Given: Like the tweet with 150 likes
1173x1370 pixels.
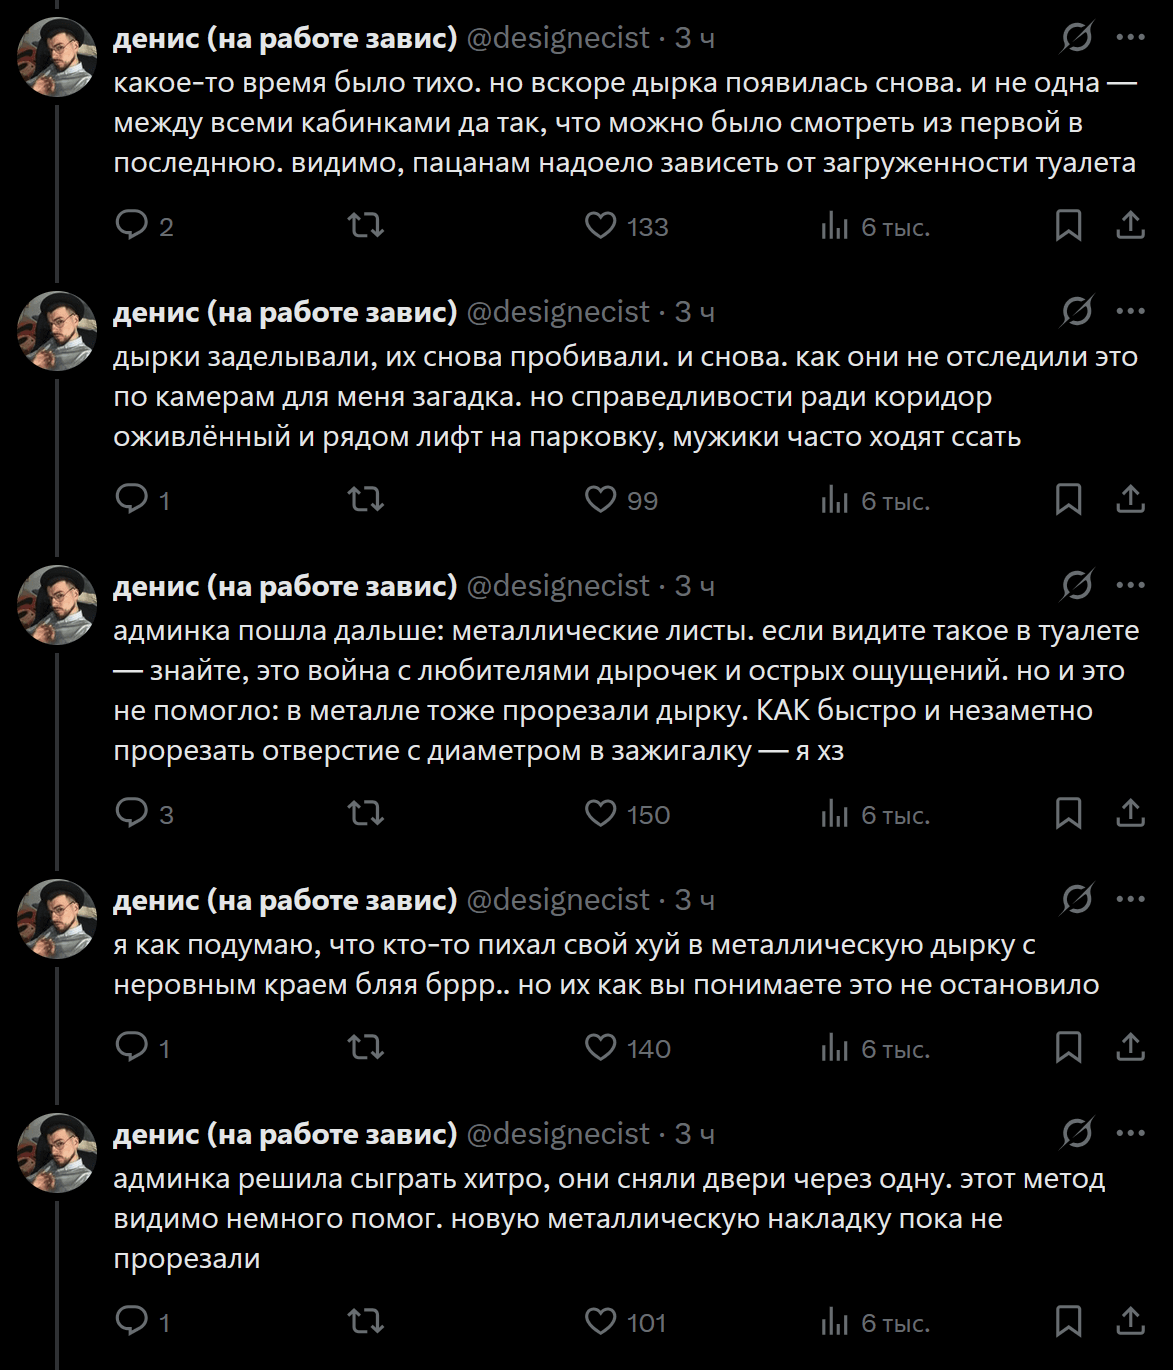Looking at the screenshot, I should pos(600,813).
